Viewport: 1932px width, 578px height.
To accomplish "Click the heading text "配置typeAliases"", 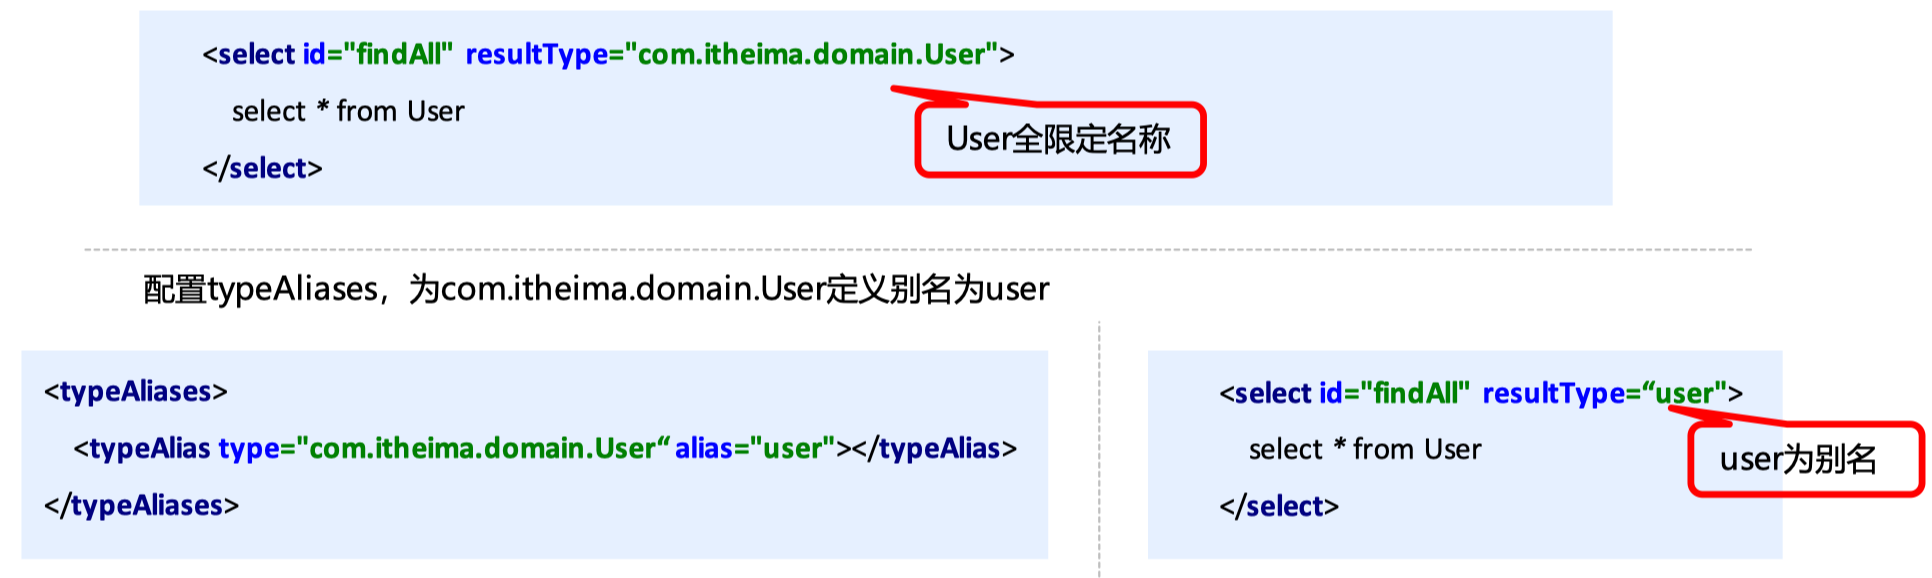I will [x=260, y=289].
